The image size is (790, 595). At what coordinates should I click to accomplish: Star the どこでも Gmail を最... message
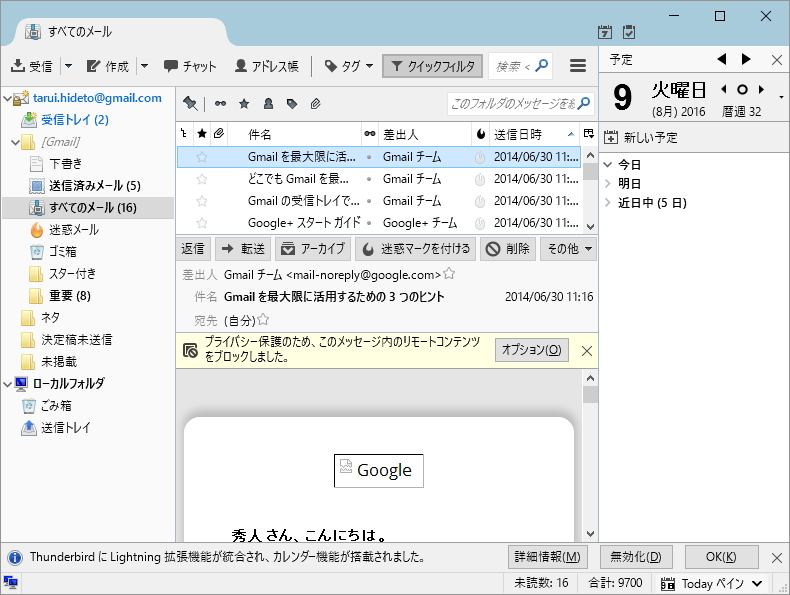point(202,179)
